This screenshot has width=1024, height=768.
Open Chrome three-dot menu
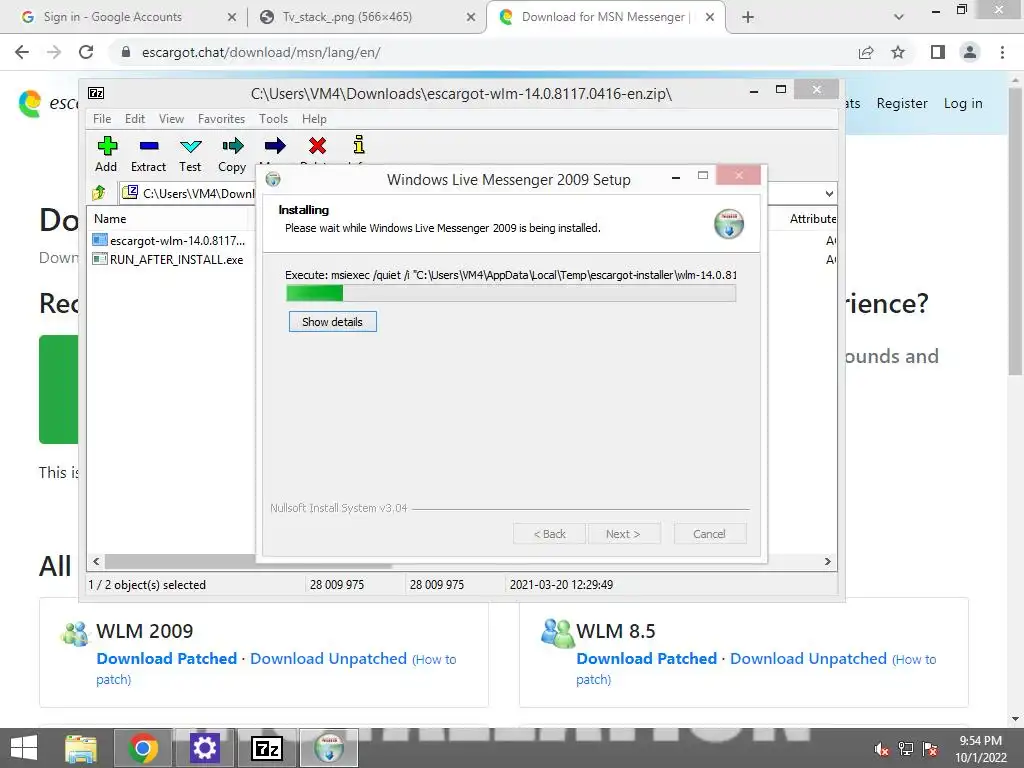pos(1002,52)
